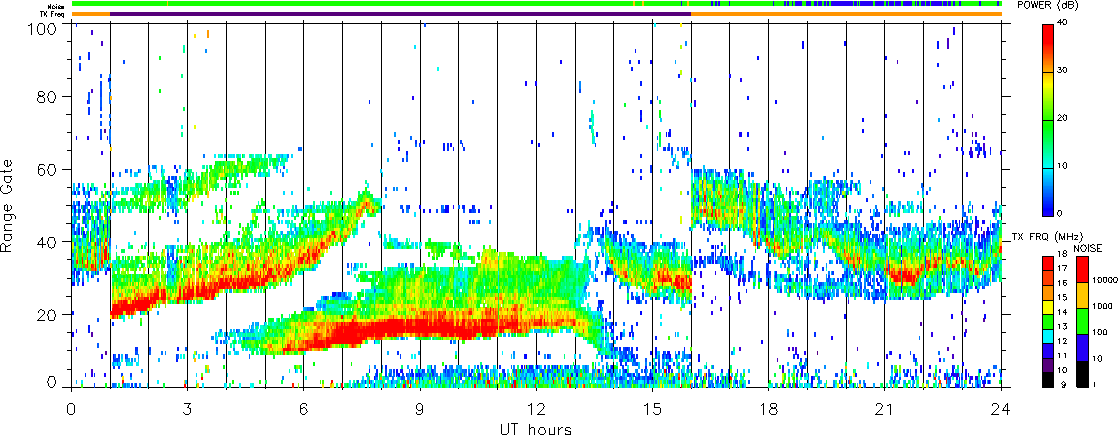Click the 24 tick label on UT hours axis

click(x=1001, y=410)
